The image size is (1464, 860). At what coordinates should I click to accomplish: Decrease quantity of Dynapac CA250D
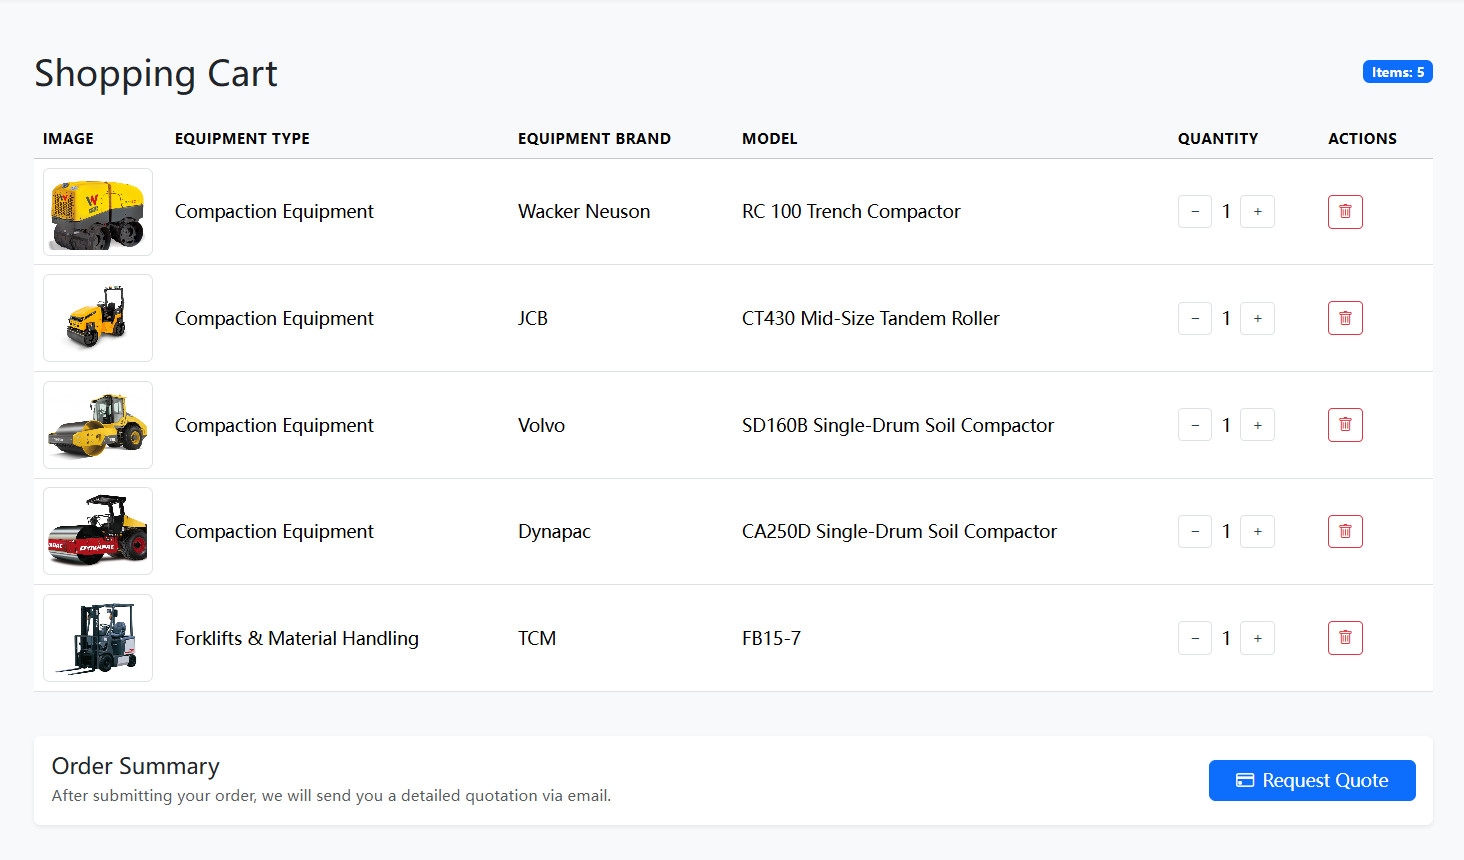click(1195, 531)
